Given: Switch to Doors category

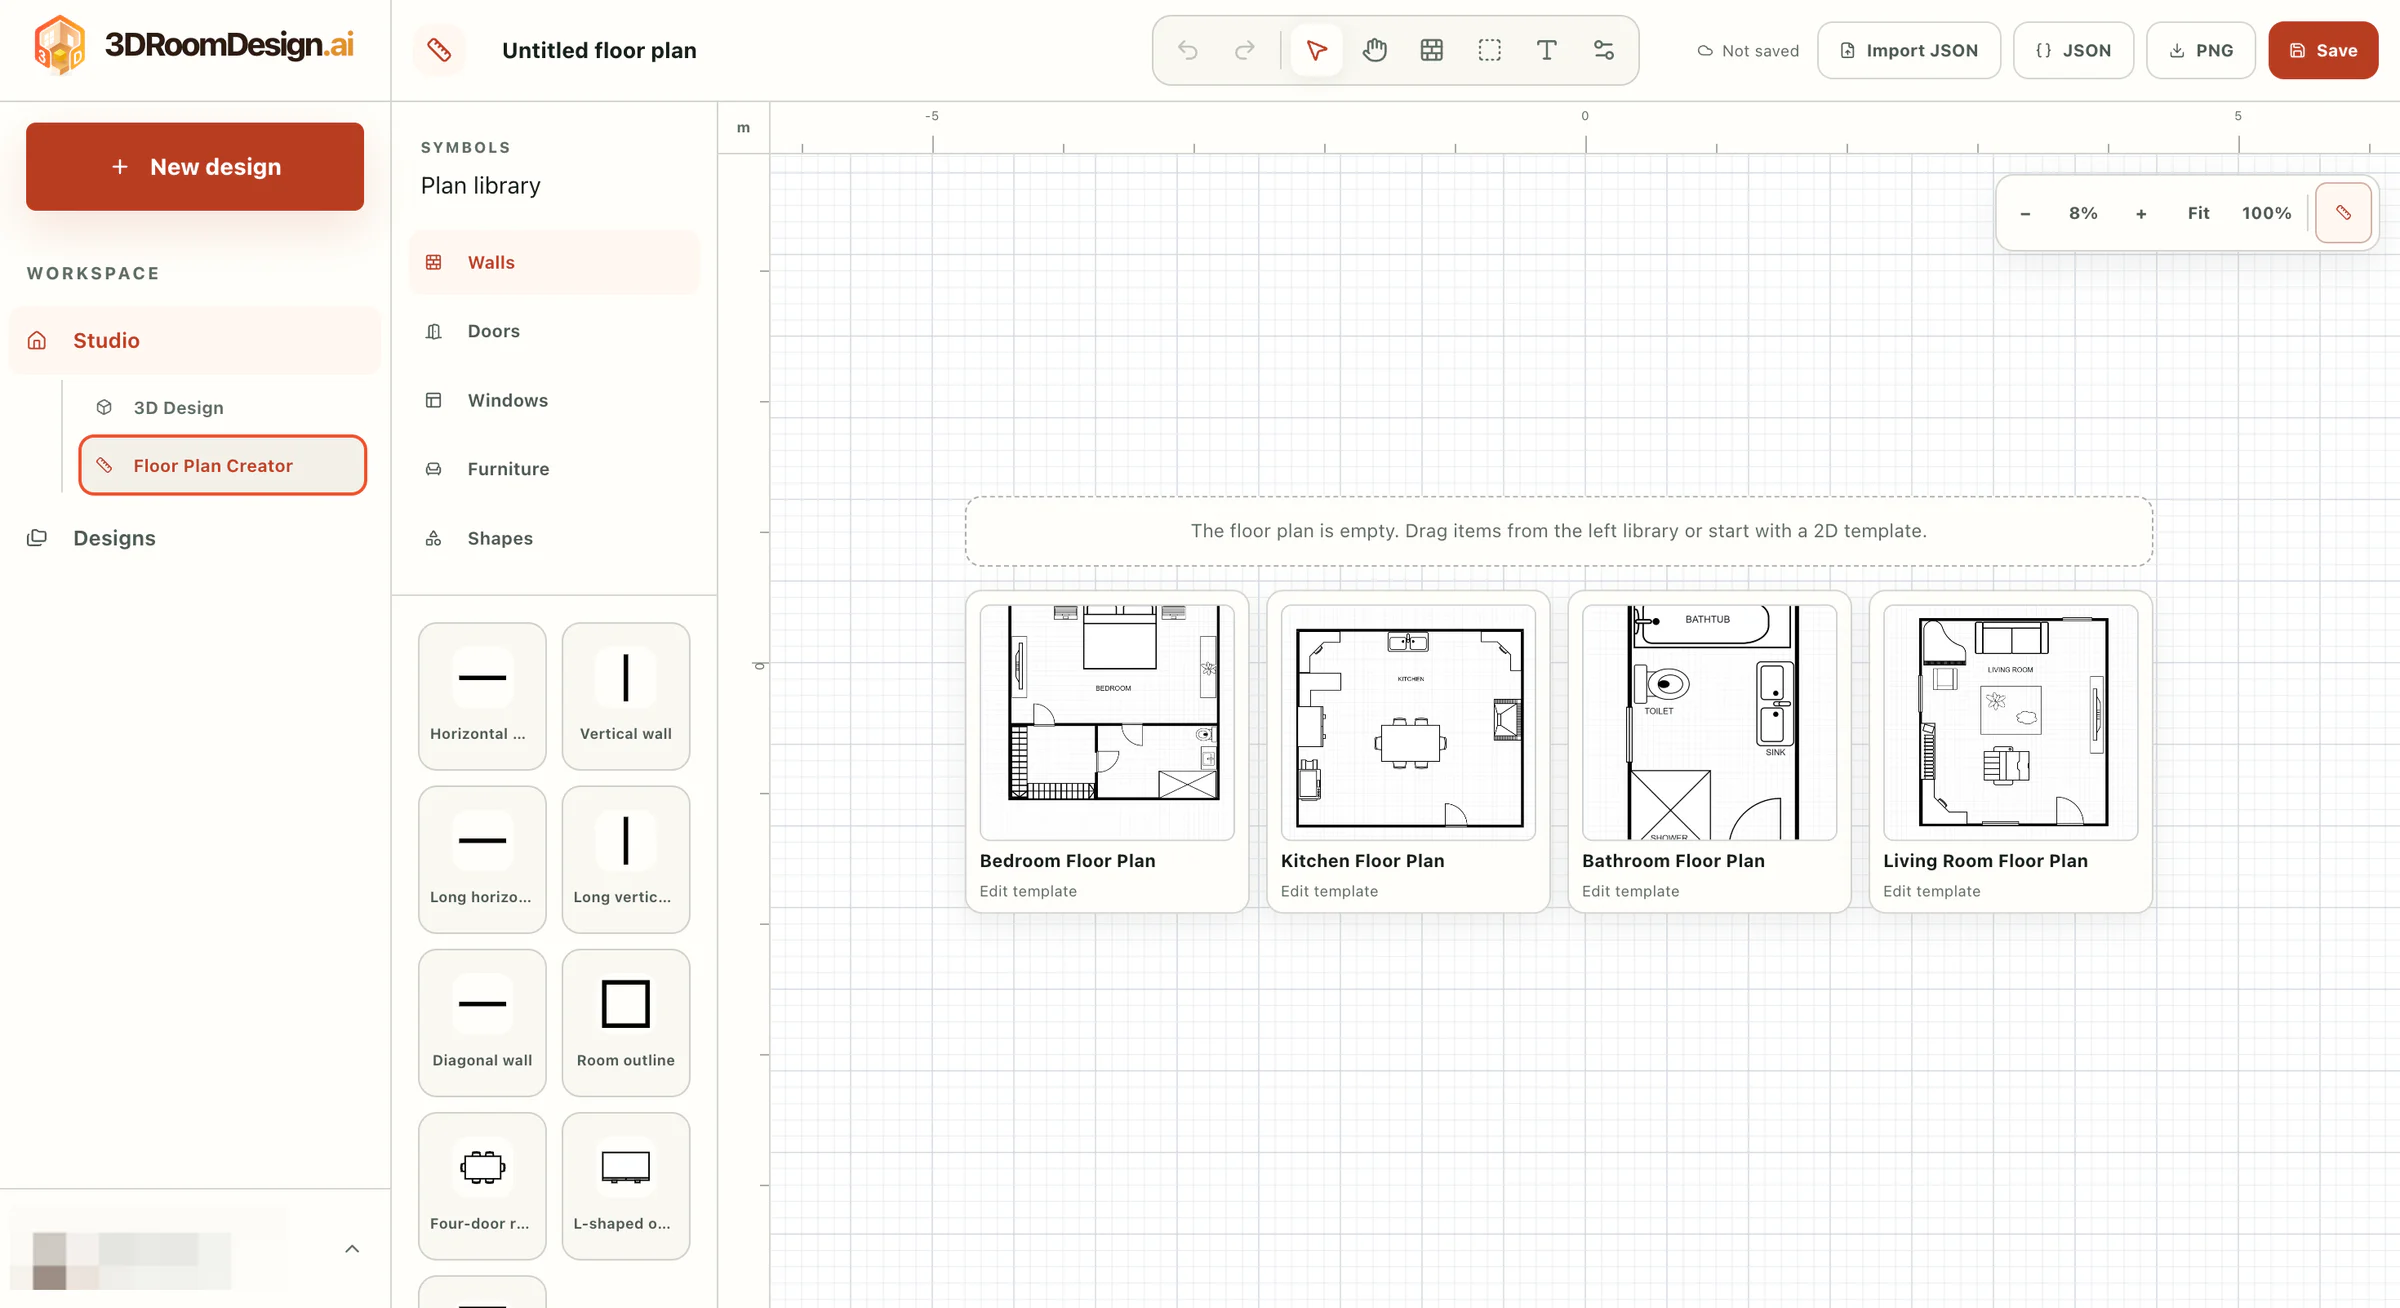Looking at the screenshot, I should [553, 331].
